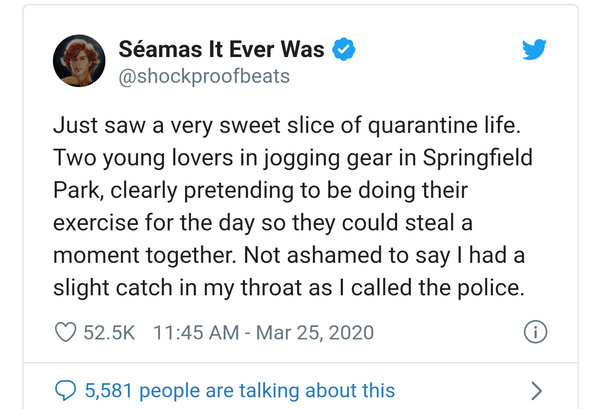600x409 pixels.
Task: Click the reply speech bubble icon
Action: pyautogui.click(x=66, y=390)
